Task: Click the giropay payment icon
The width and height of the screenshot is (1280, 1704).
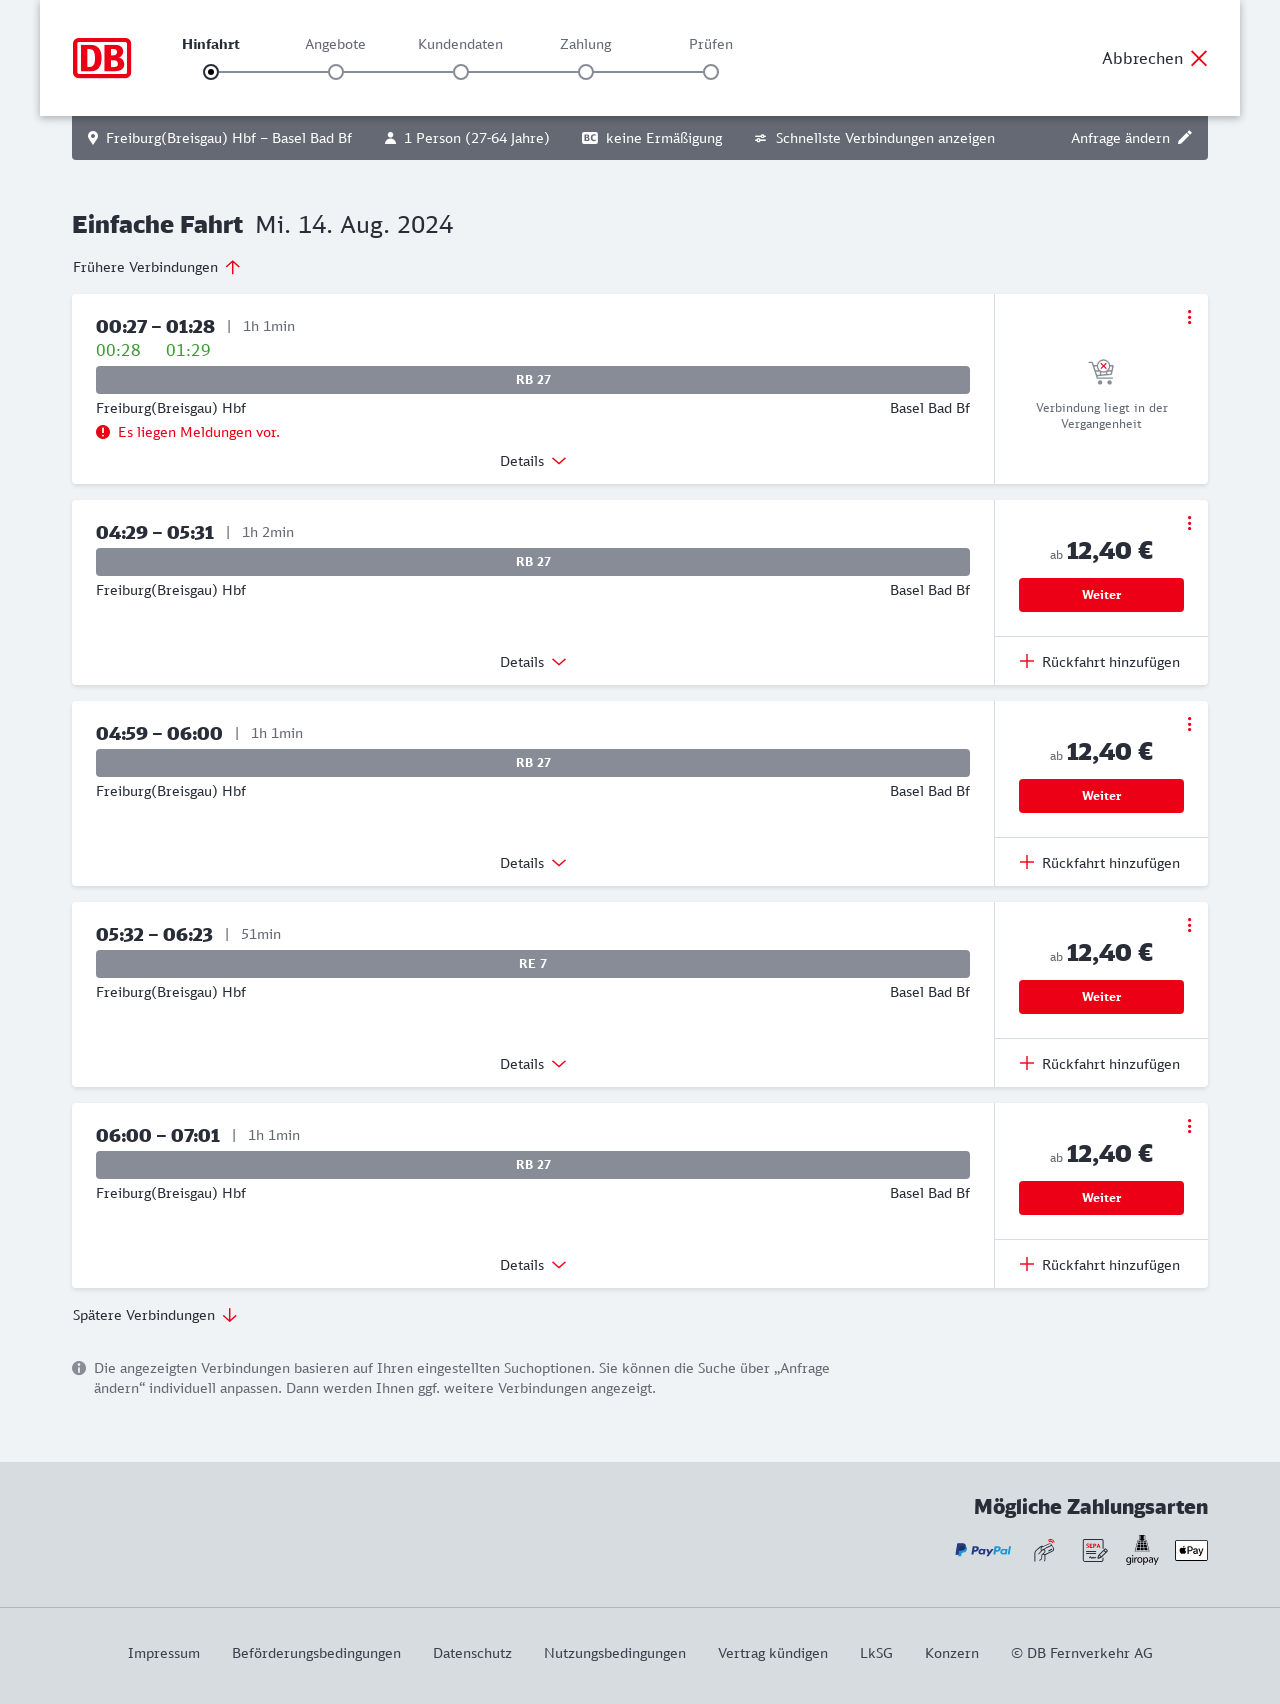Action: click(x=1142, y=1550)
